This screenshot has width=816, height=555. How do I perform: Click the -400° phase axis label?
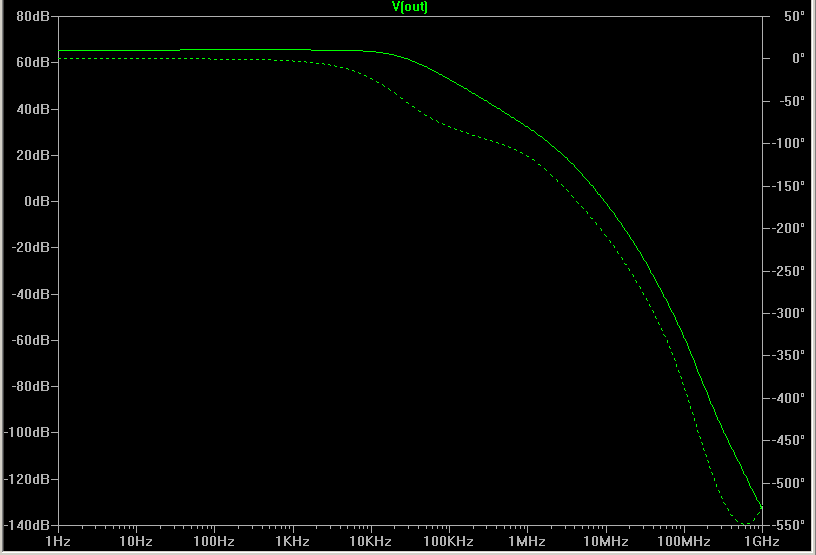788,398
